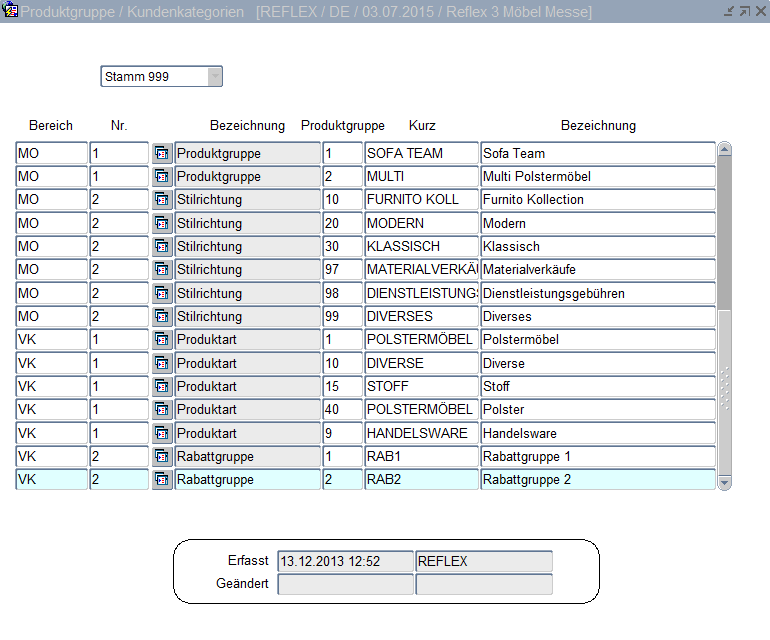Click the Bezeichnung field showing Modern
770x640 pixels.
pyautogui.click(x=597, y=223)
